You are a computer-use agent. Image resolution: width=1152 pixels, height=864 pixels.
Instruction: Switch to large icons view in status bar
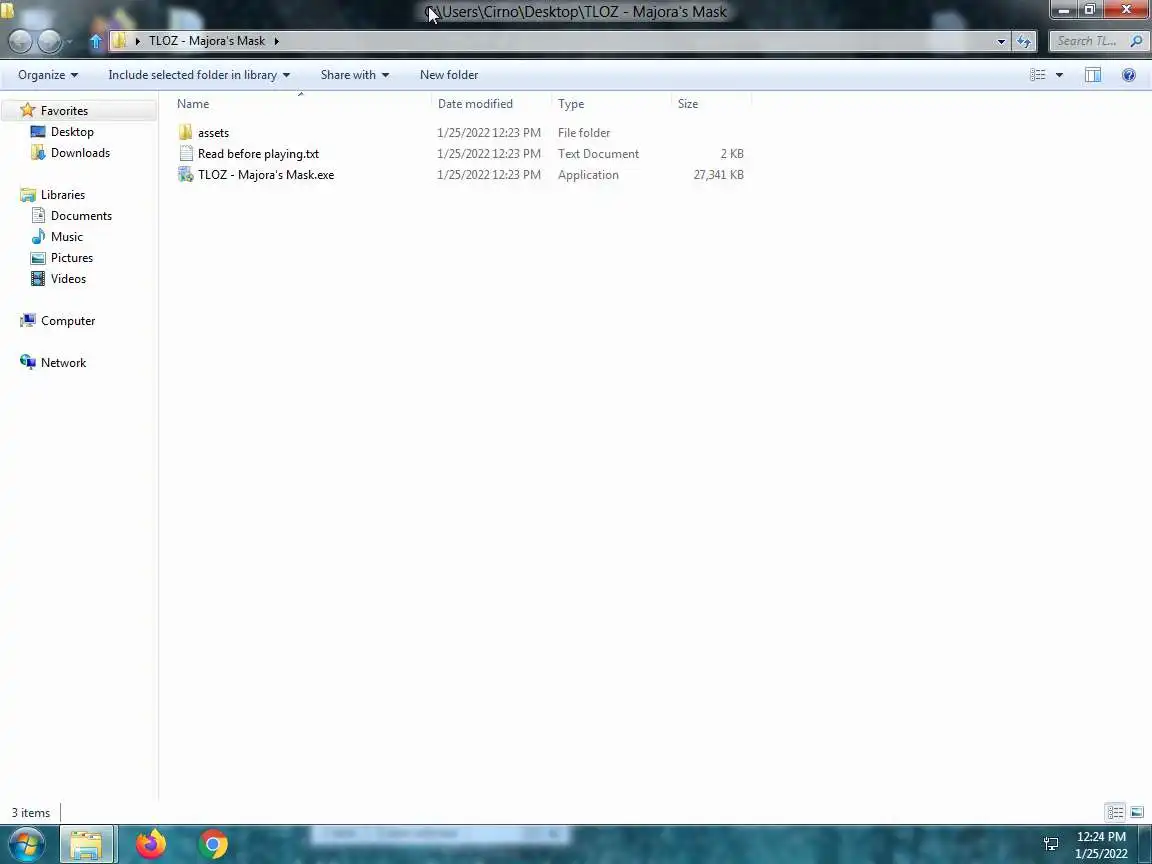[1137, 812]
